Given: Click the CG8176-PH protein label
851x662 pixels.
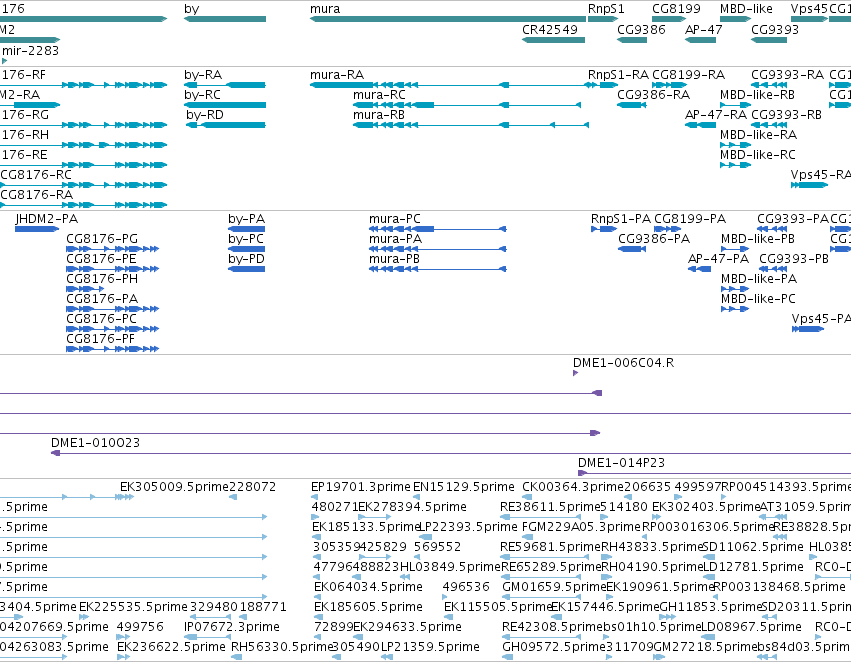Looking at the screenshot, I should (102, 279).
